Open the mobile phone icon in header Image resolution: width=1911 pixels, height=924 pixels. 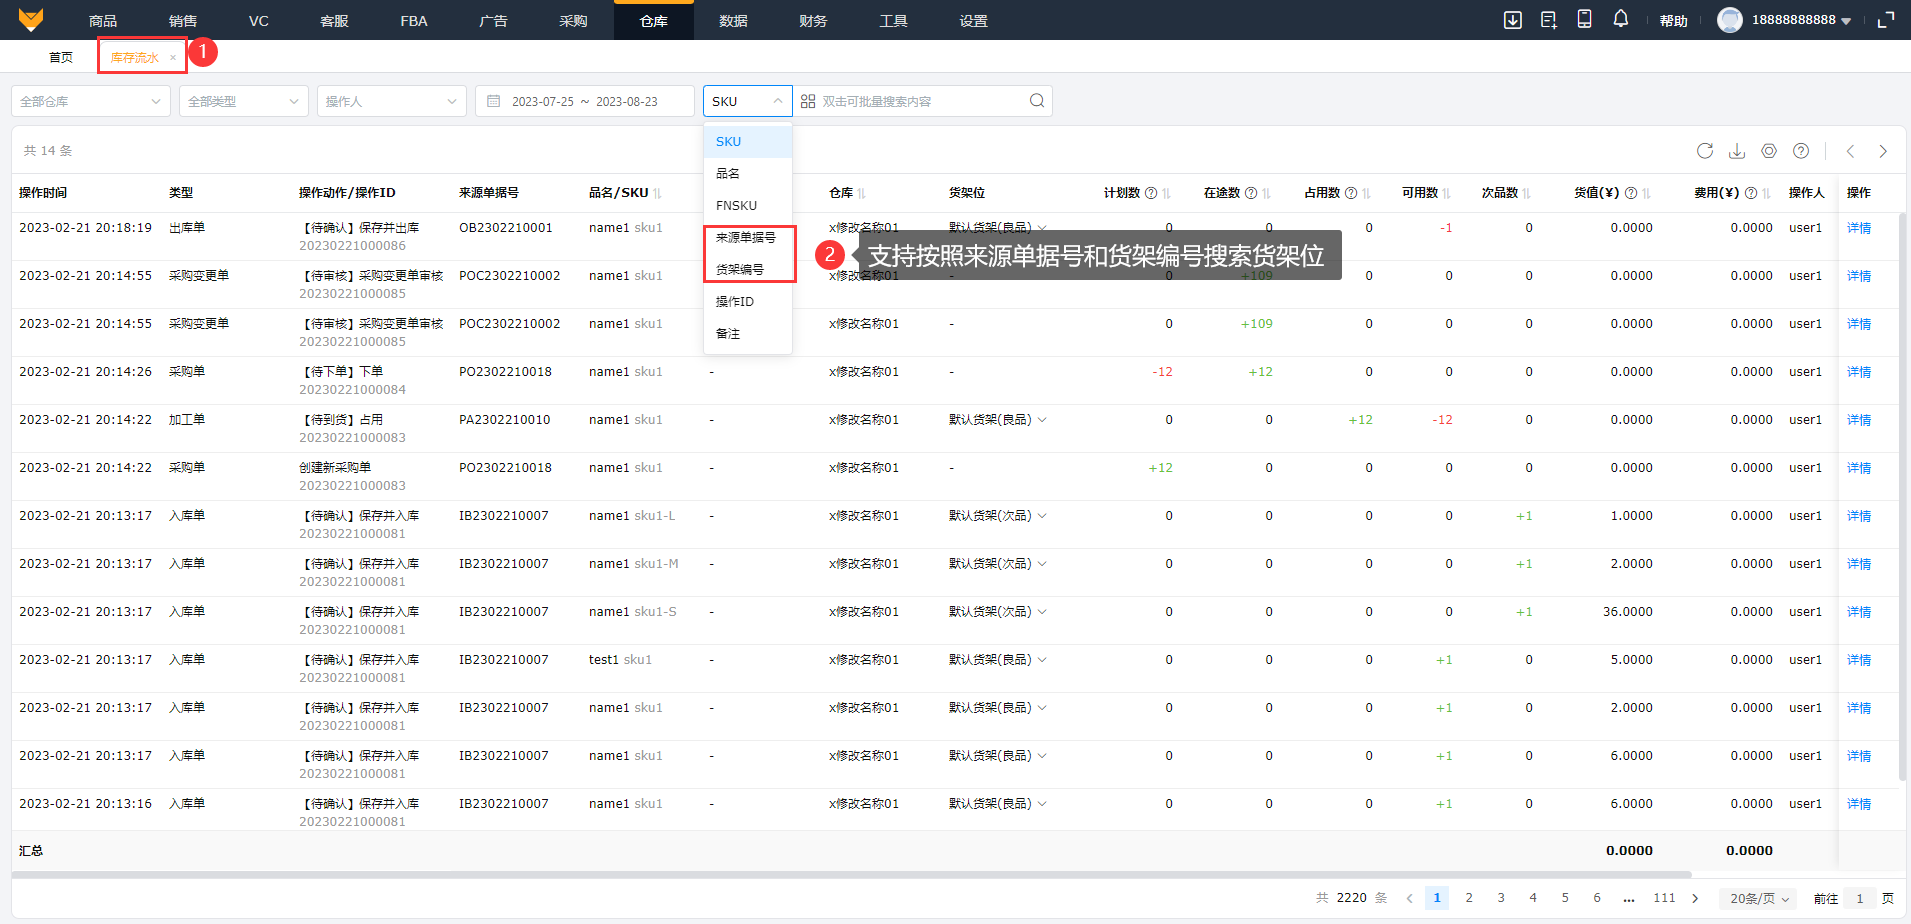click(x=1585, y=19)
